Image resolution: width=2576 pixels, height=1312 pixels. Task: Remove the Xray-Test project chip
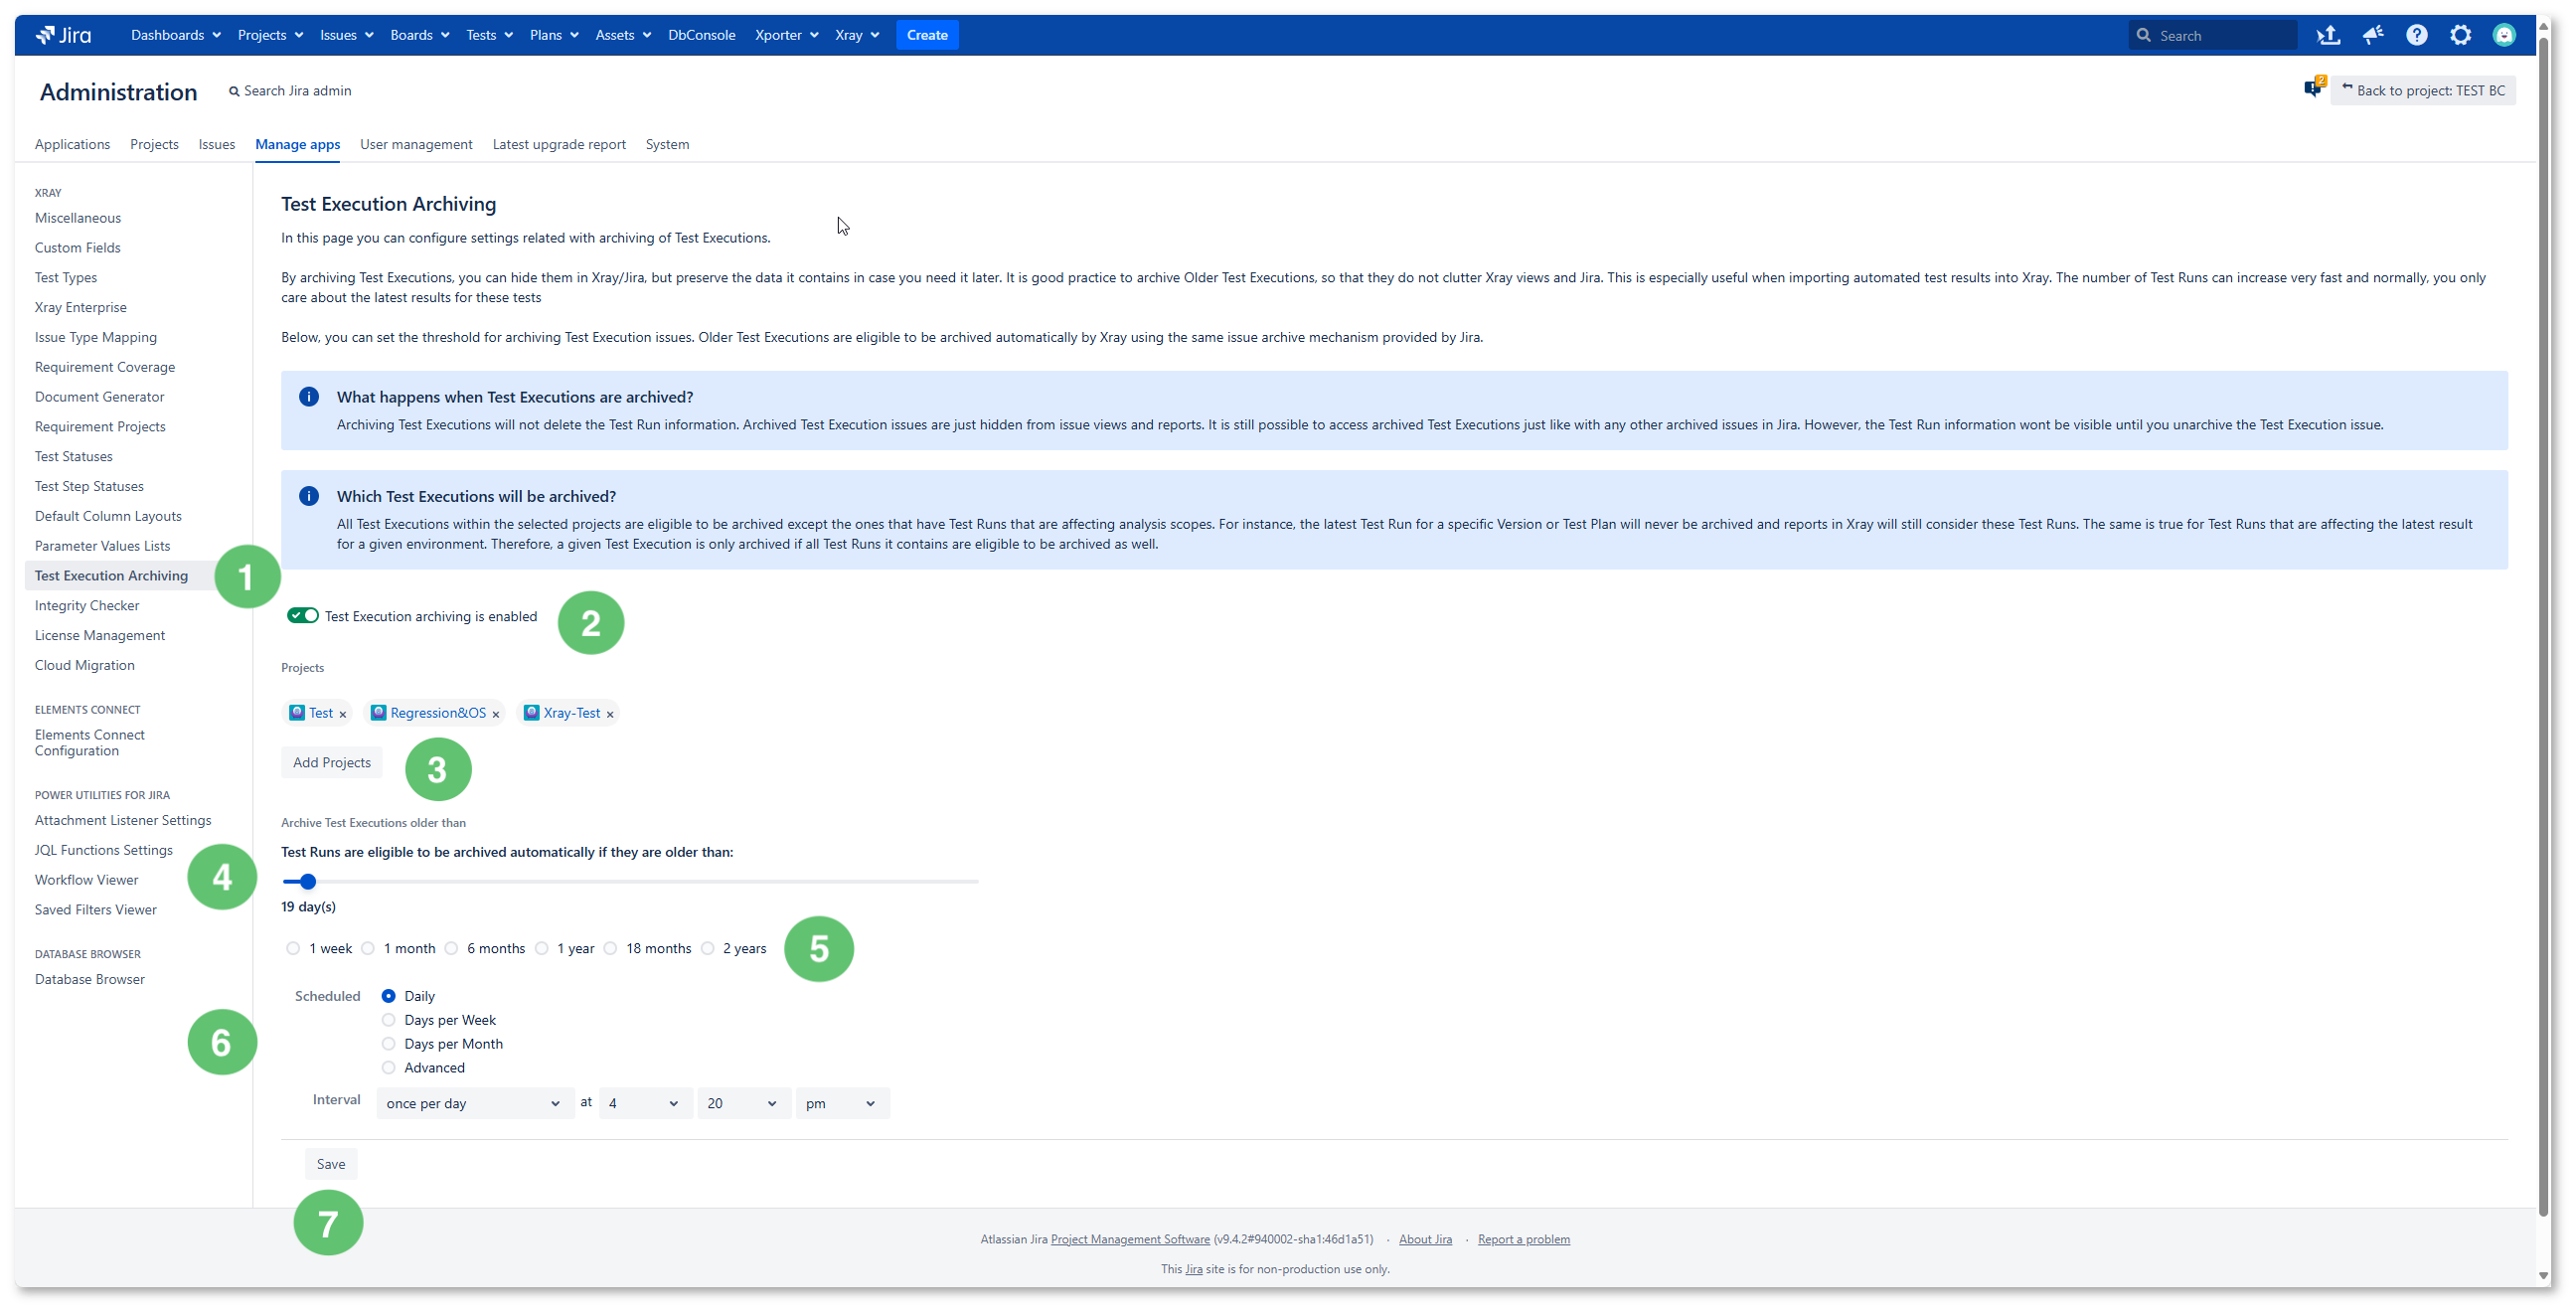click(610, 714)
